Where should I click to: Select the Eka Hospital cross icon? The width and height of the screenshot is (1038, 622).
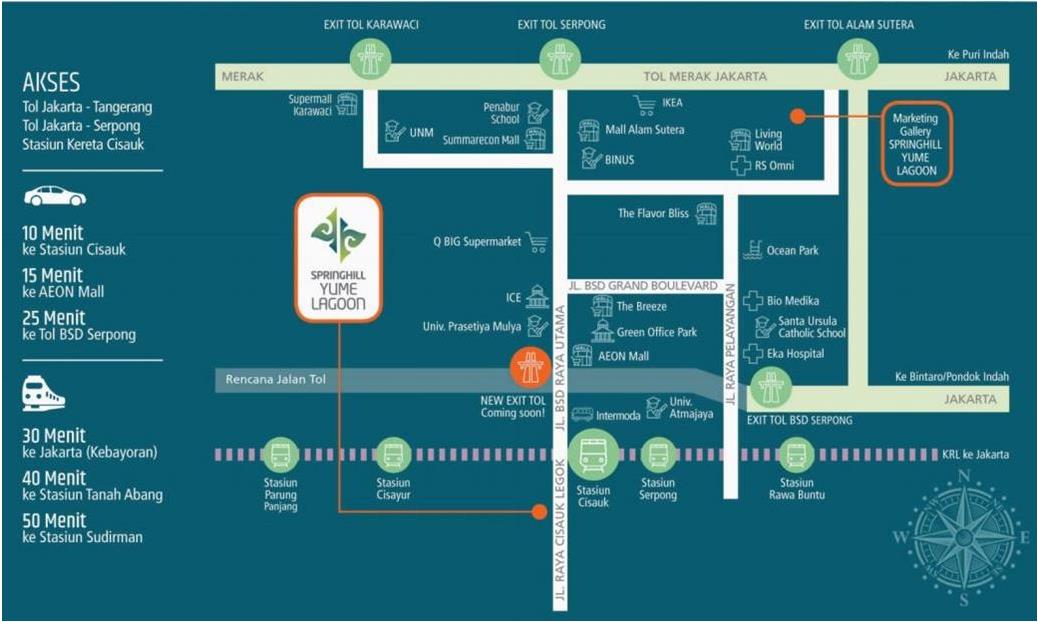(753, 354)
